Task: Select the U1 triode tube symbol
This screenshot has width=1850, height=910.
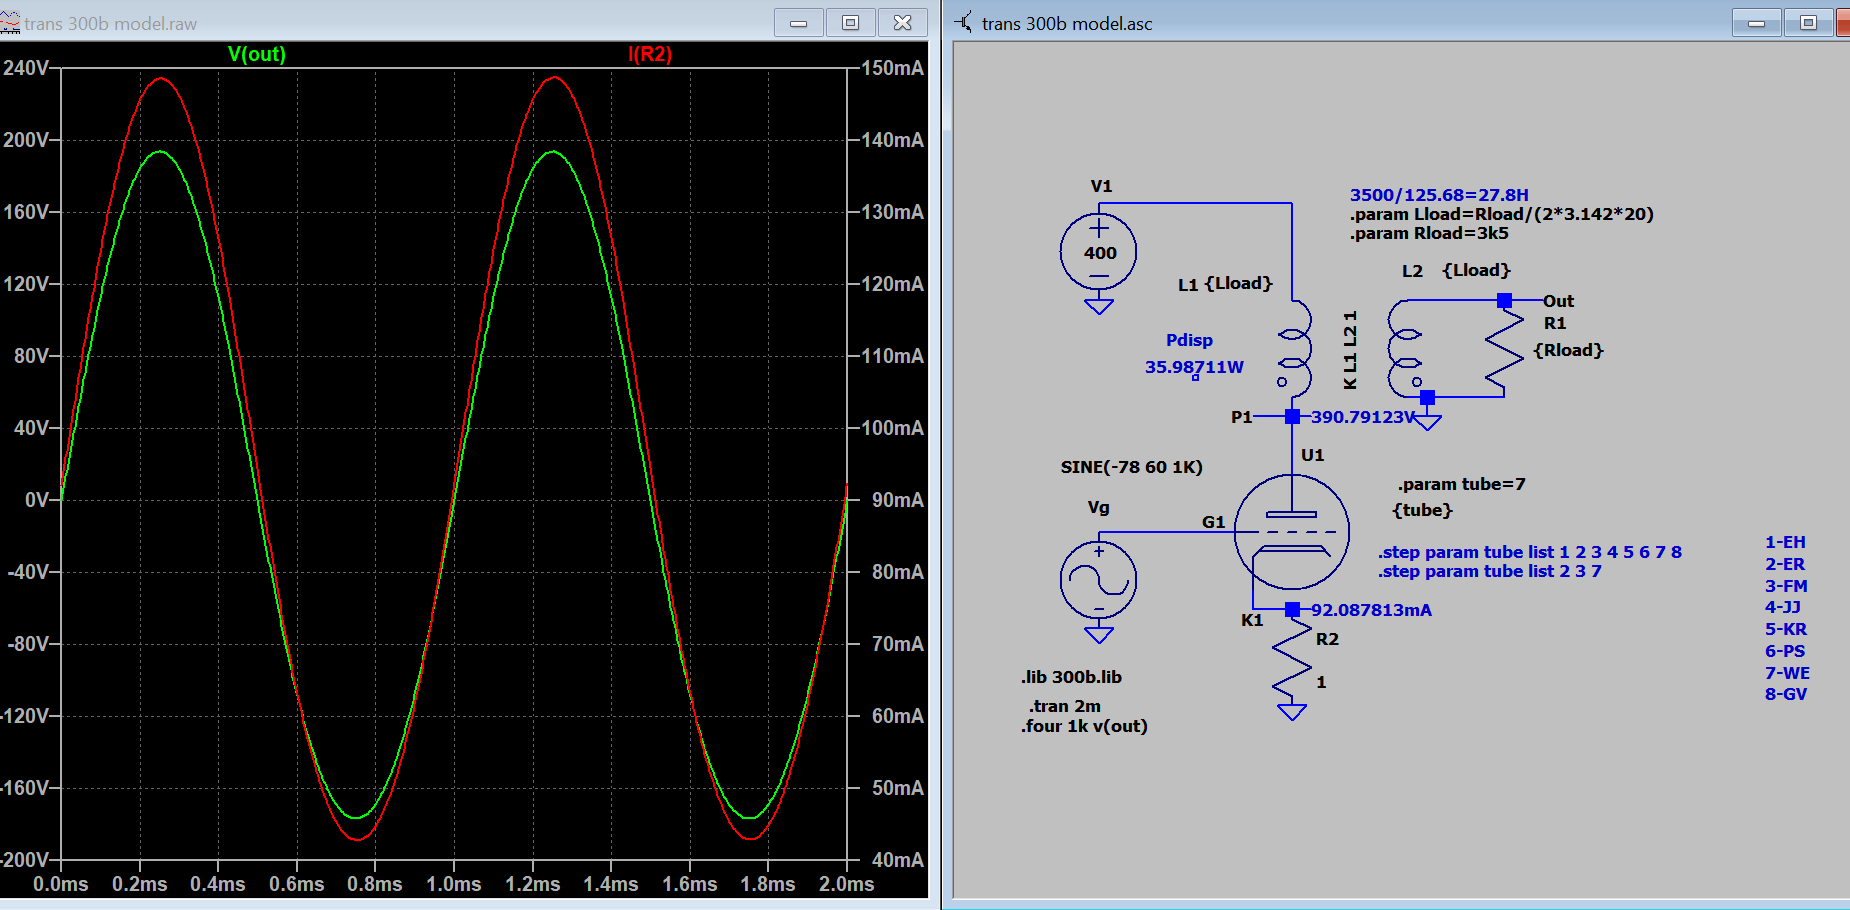Action: pos(1292,531)
